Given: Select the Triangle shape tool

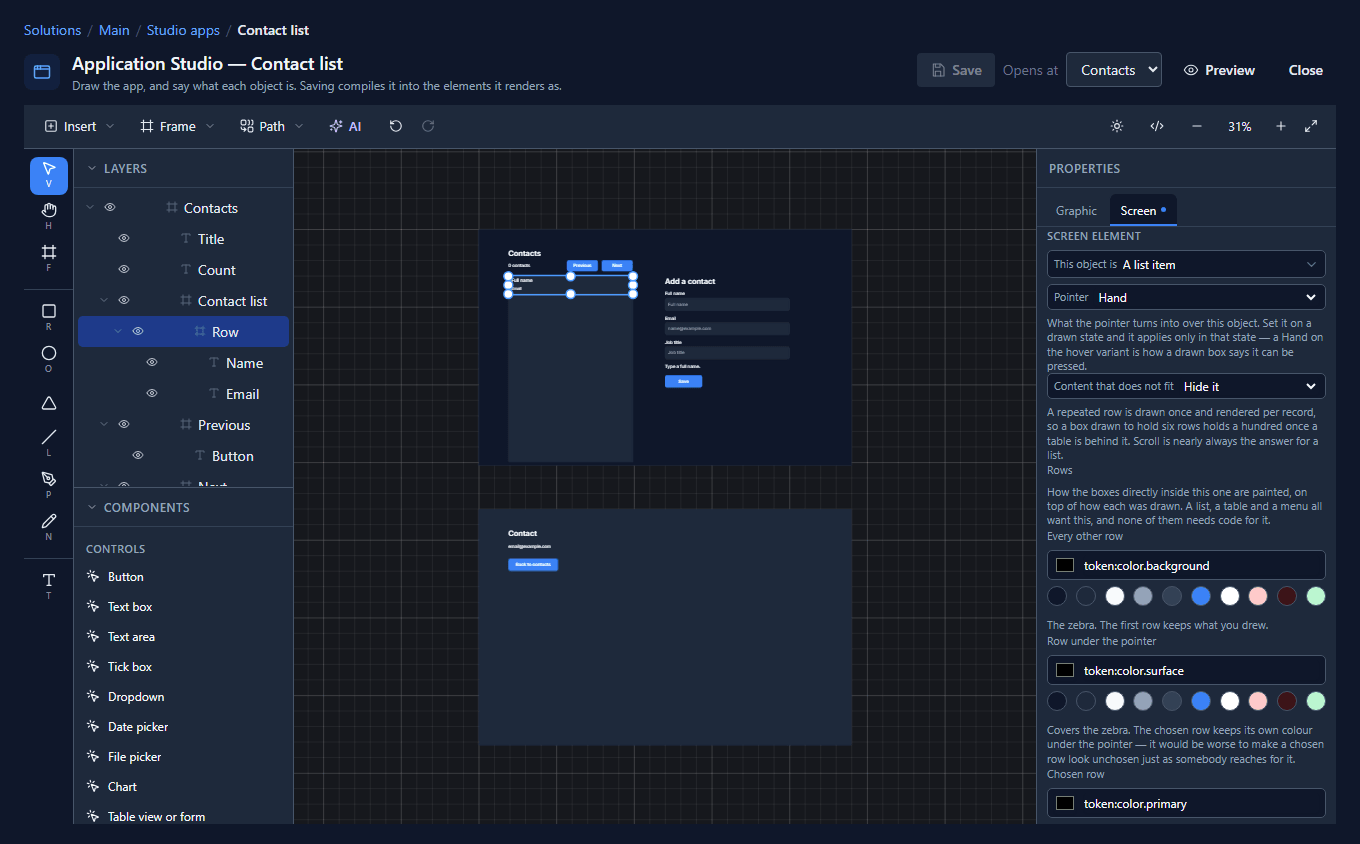Looking at the screenshot, I should 49,403.
